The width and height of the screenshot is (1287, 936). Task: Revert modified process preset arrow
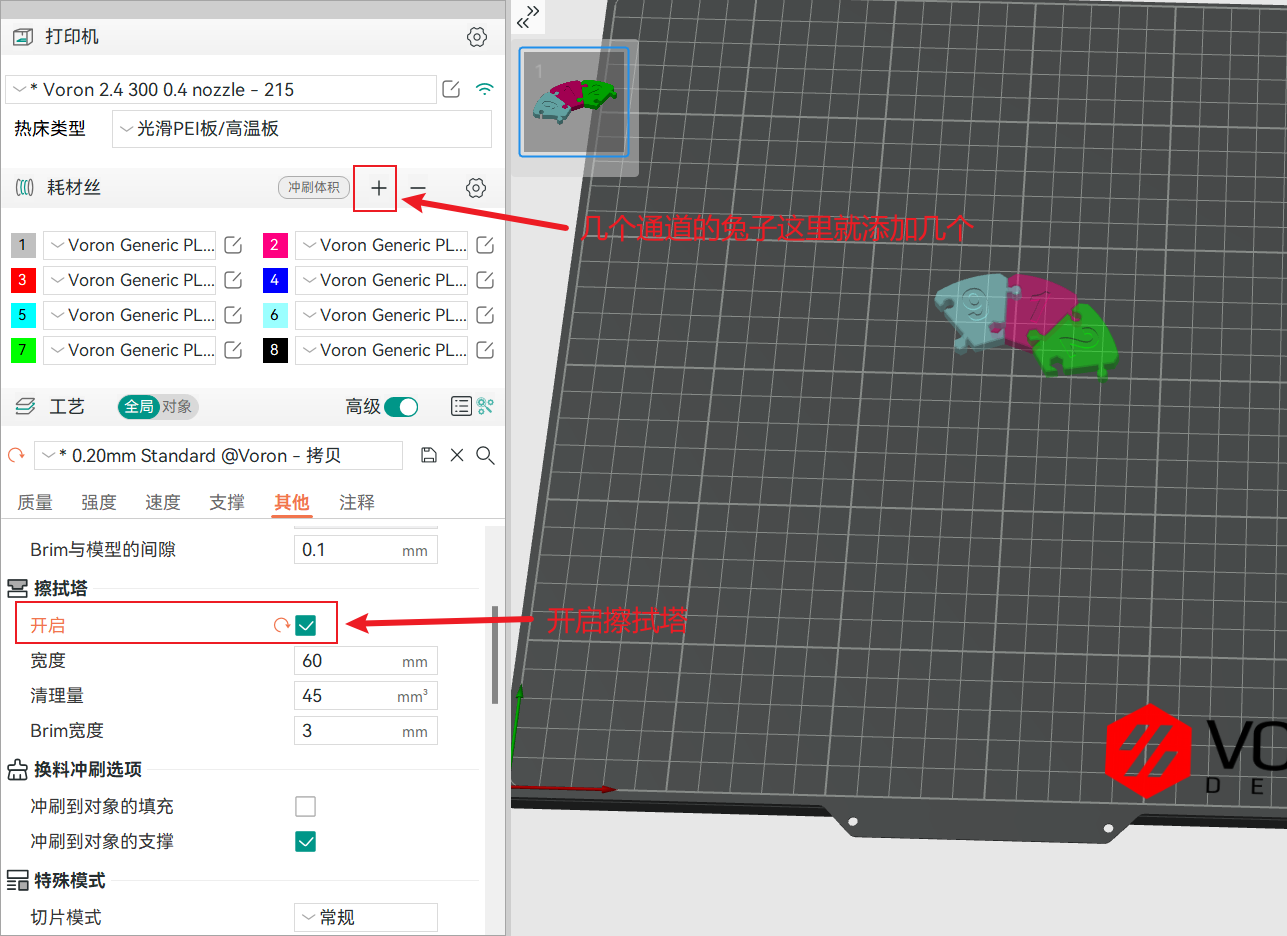15,455
